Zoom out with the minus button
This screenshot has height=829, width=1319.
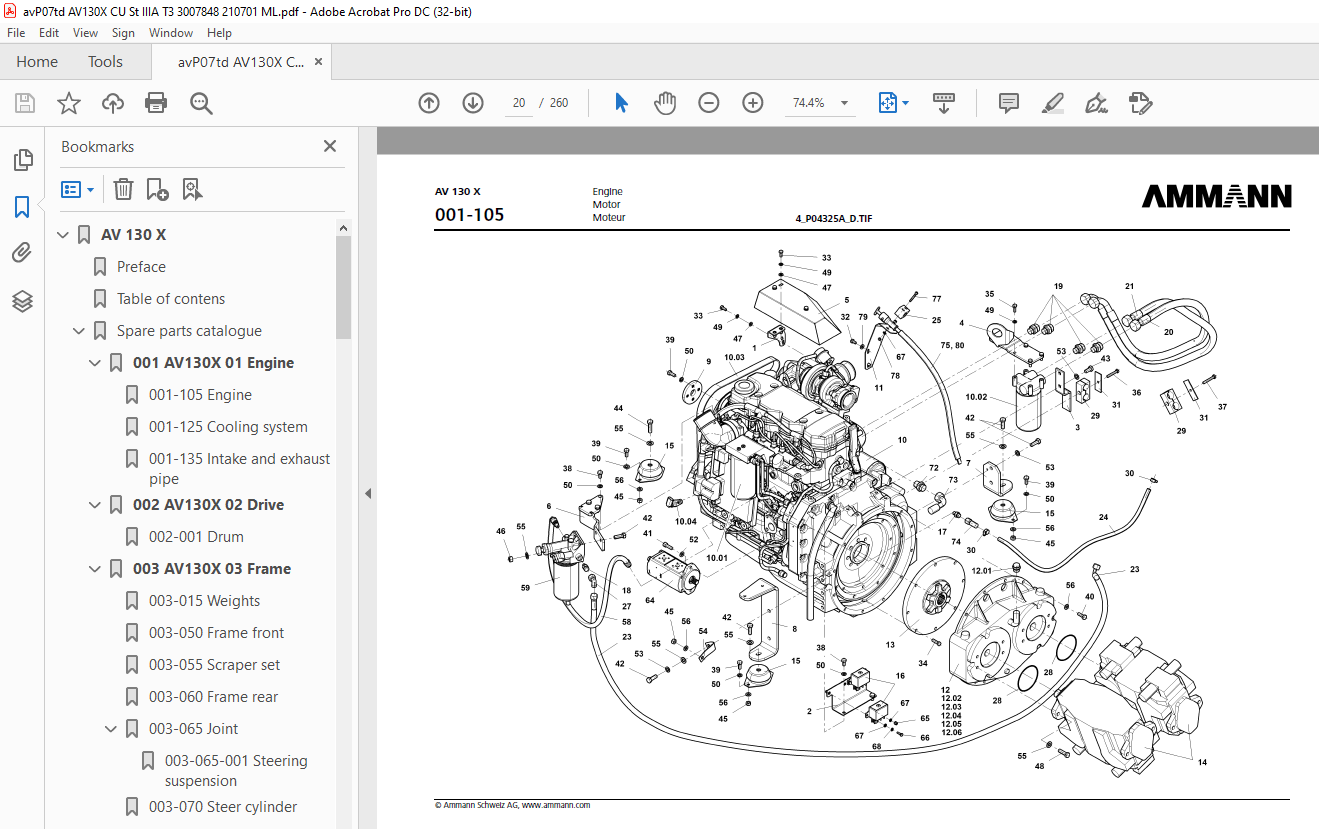pos(709,103)
